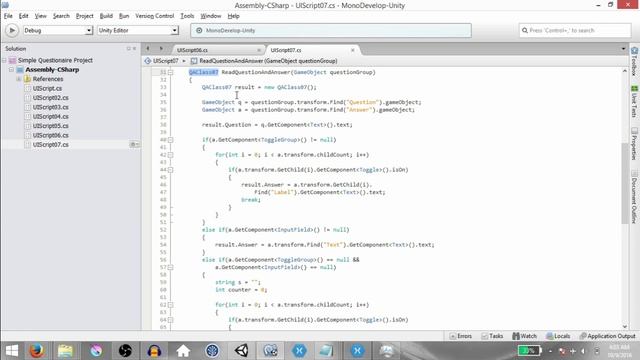
Task: Fold the for loop at line 62
Action: pos(171,305)
